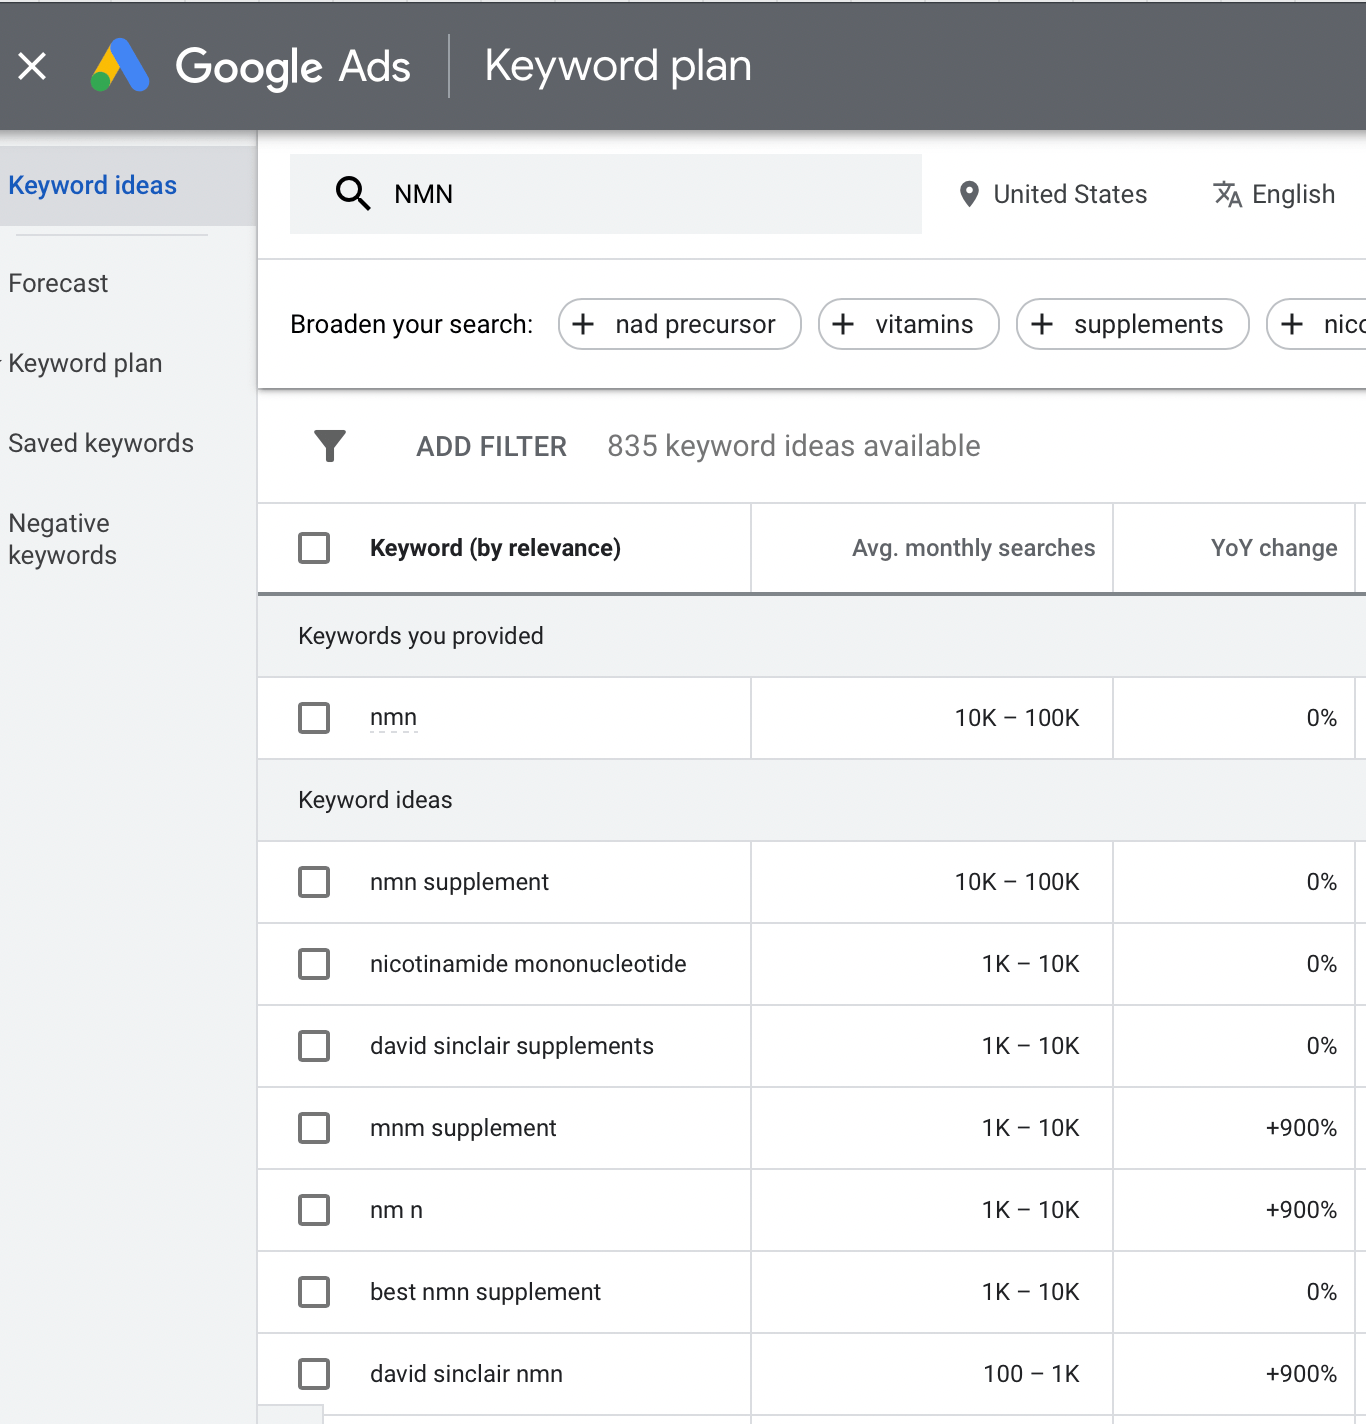Viewport: 1366px width, 1424px height.
Task: Click the filter funnel icon
Action: [330, 446]
